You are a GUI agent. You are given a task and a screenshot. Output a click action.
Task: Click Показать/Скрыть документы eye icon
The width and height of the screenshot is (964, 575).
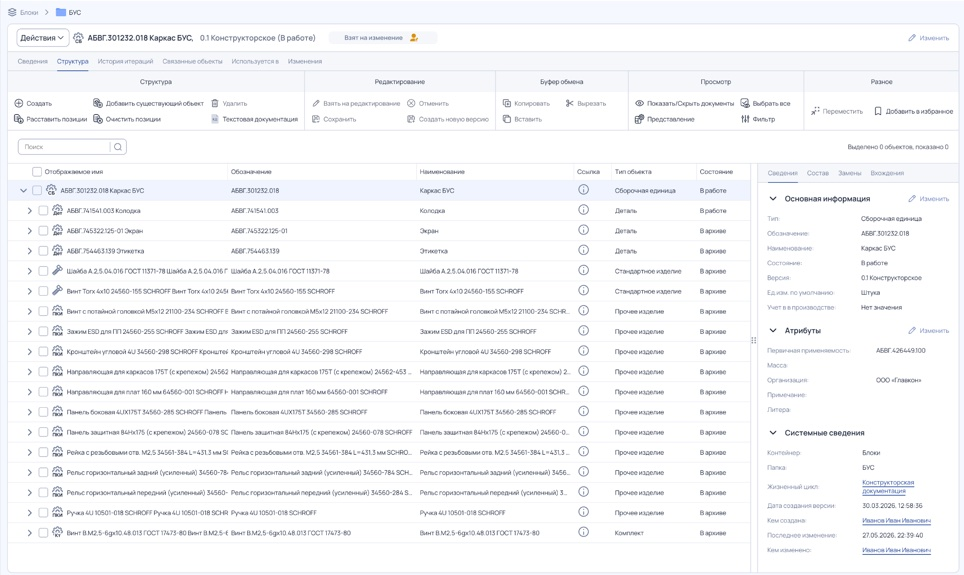tap(639, 103)
